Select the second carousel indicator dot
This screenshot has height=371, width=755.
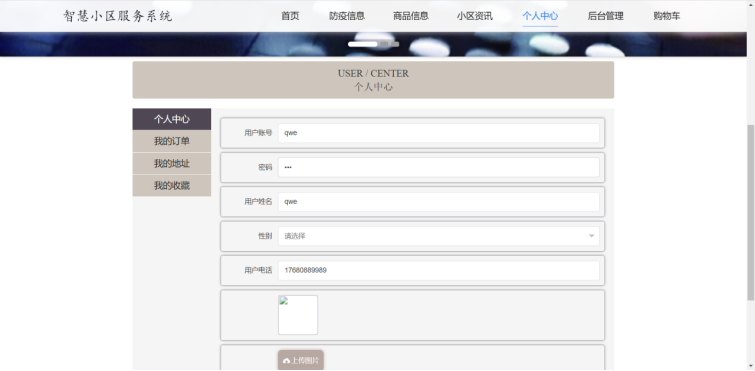click(x=384, y=44)
